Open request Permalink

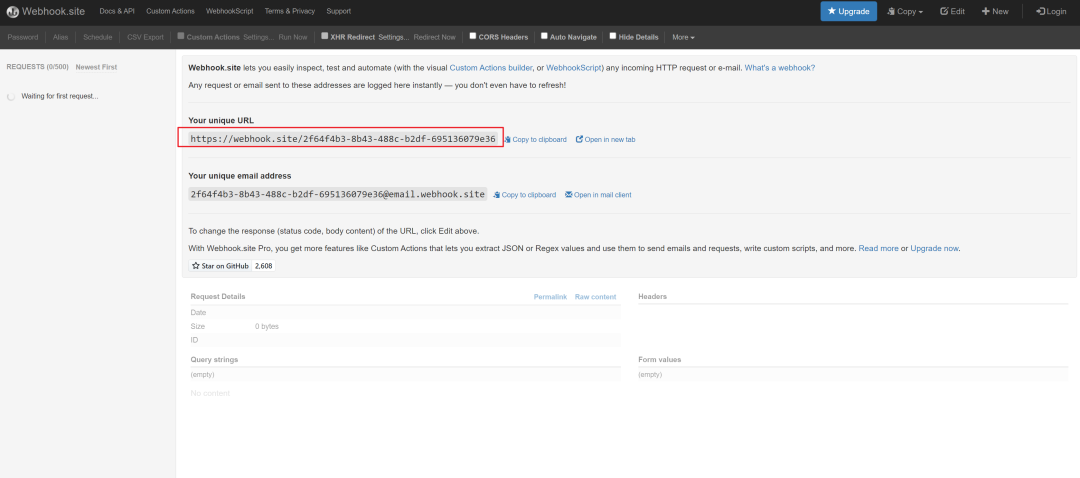point(550,297)
